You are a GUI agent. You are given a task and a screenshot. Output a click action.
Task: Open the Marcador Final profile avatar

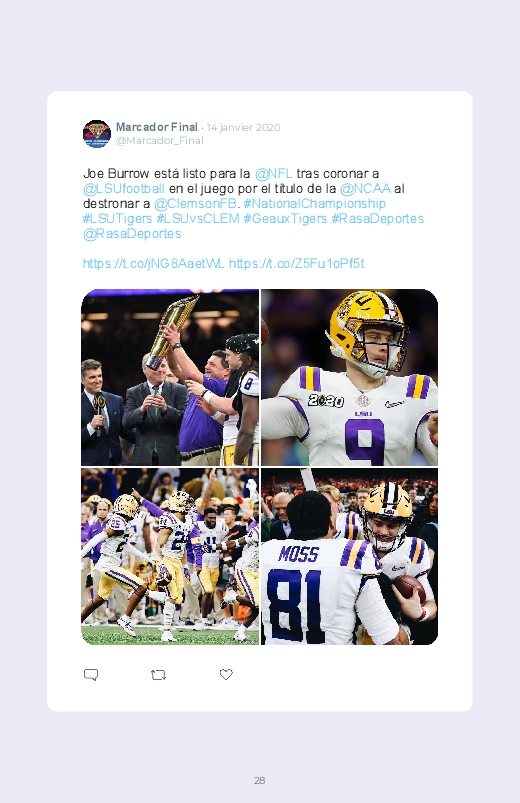point(97,134)
